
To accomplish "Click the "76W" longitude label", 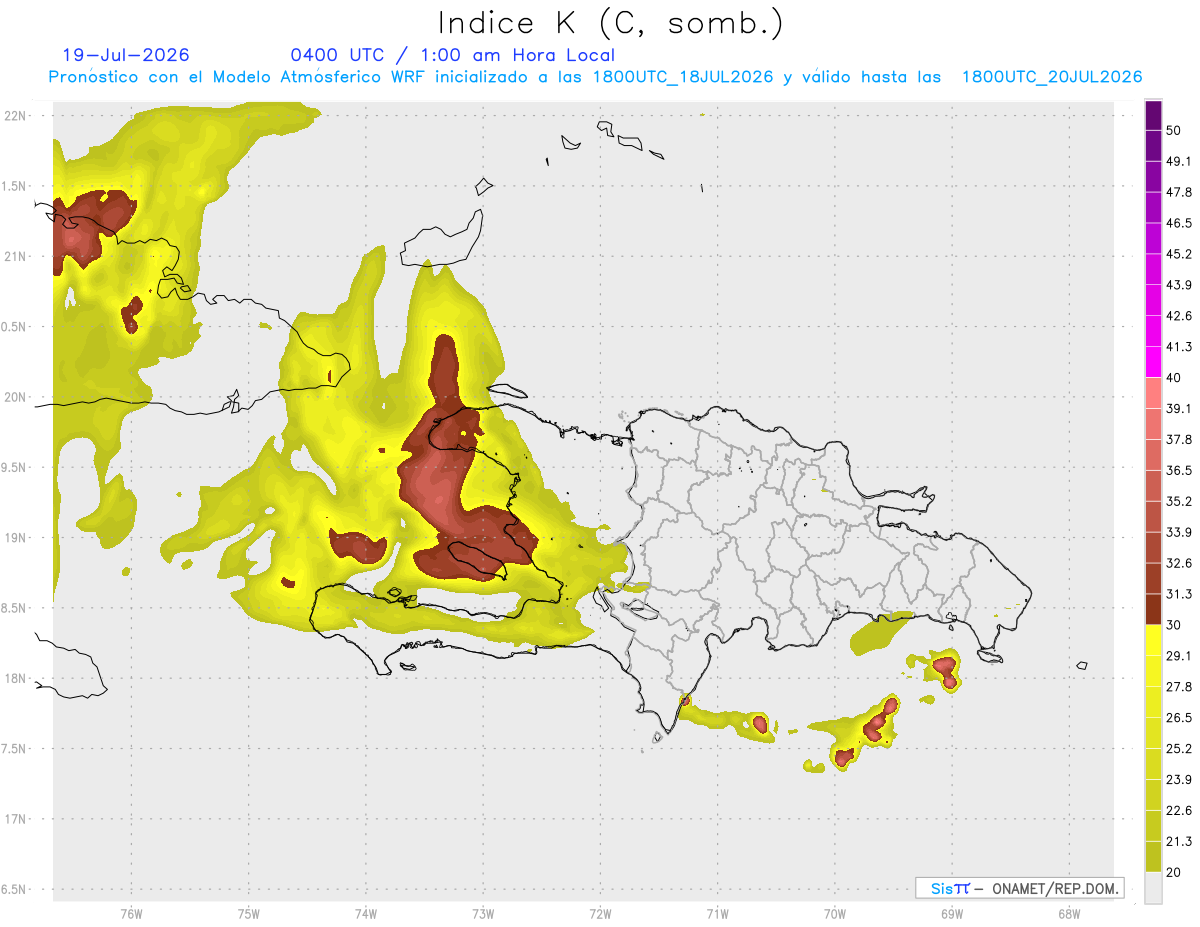I will point(131,914).
